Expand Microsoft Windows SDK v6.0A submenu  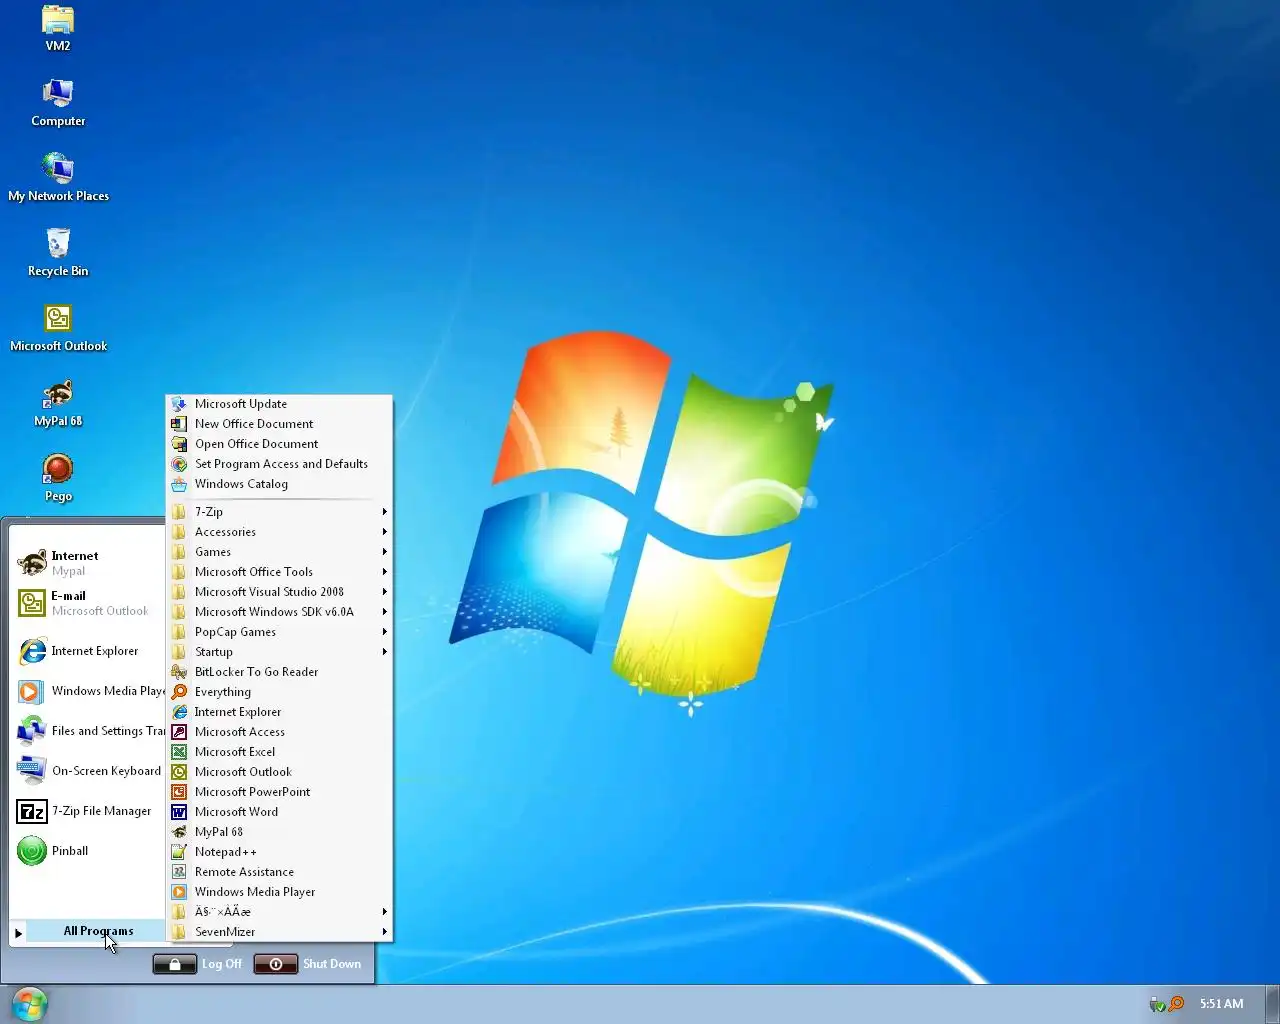279,612
